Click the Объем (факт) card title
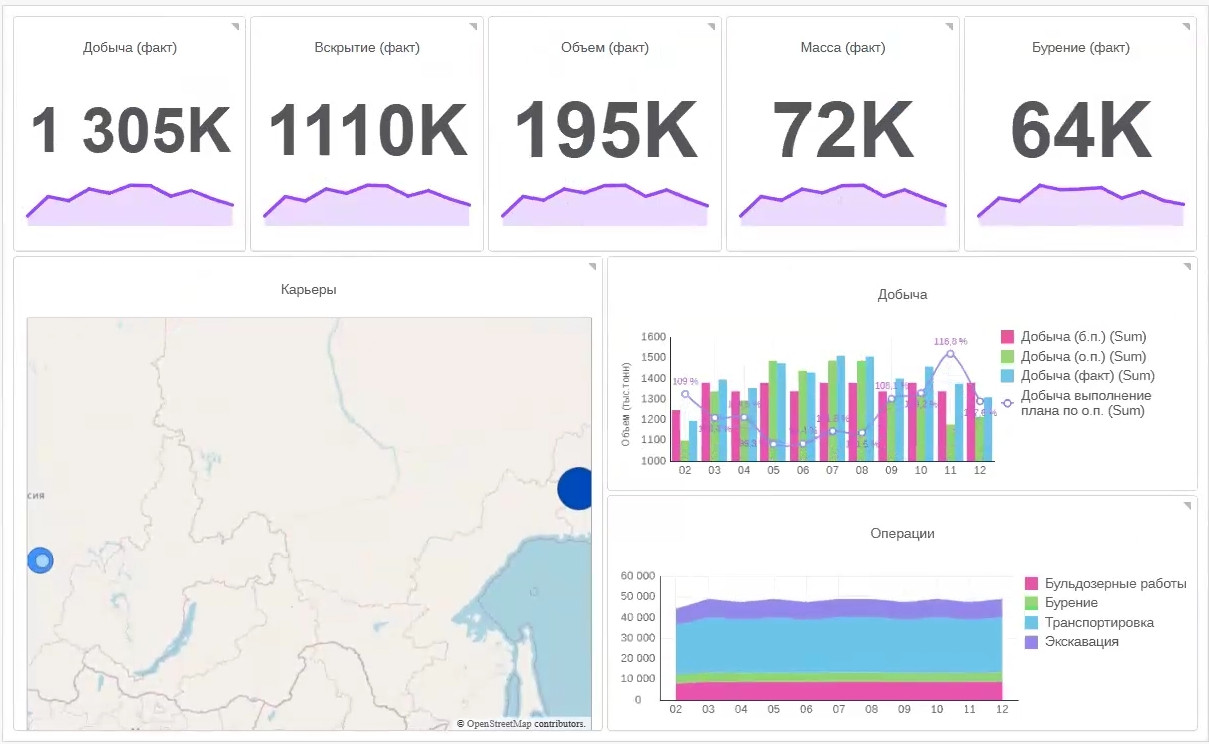 point(605,47)
